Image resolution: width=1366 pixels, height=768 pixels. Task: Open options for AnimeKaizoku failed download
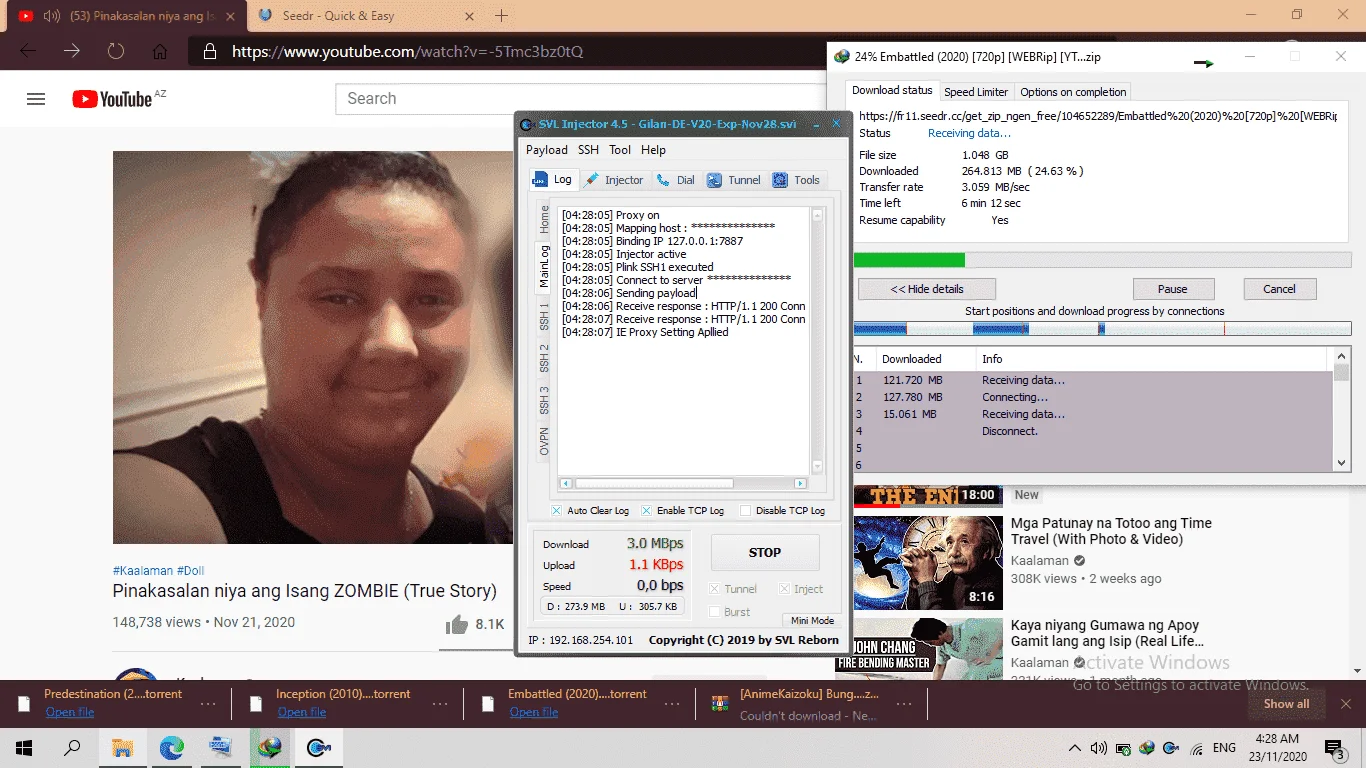pos(903,704)
